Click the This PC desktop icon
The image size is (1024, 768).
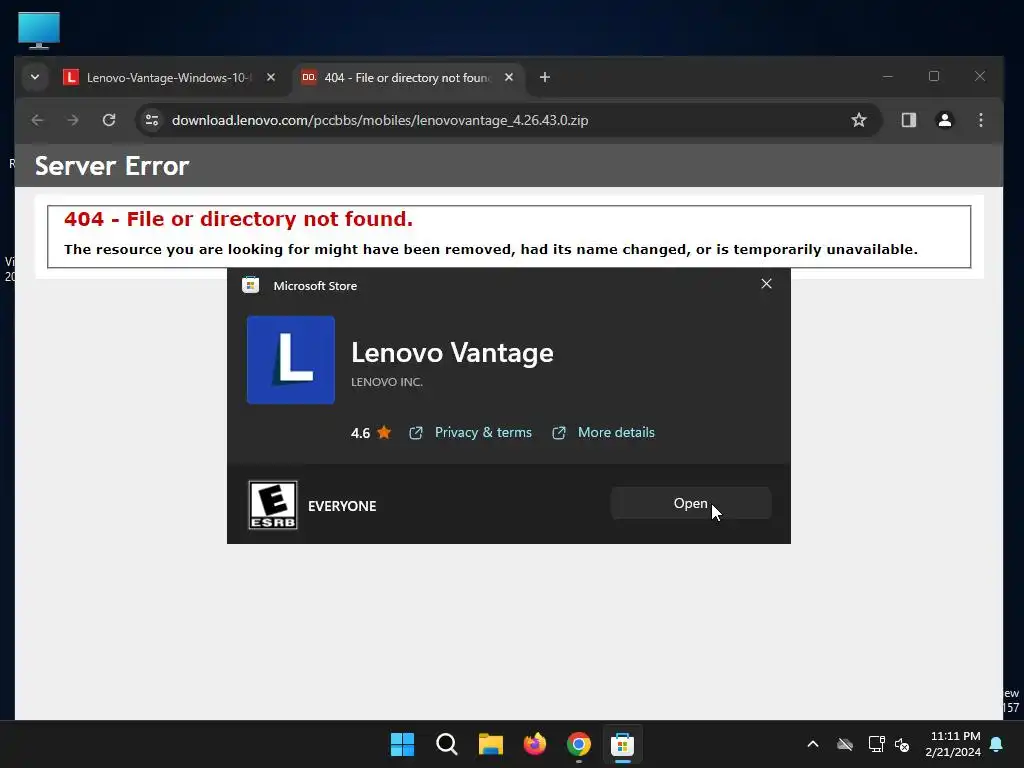point(39,30)
